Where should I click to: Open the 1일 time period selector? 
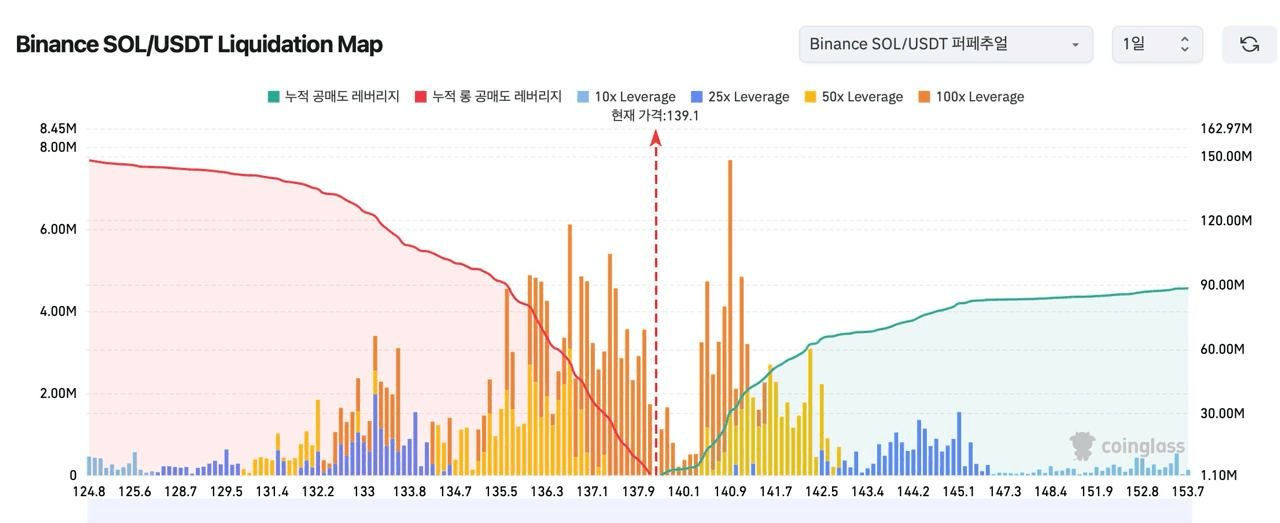pyautogui.click(x=1156, y=44)
